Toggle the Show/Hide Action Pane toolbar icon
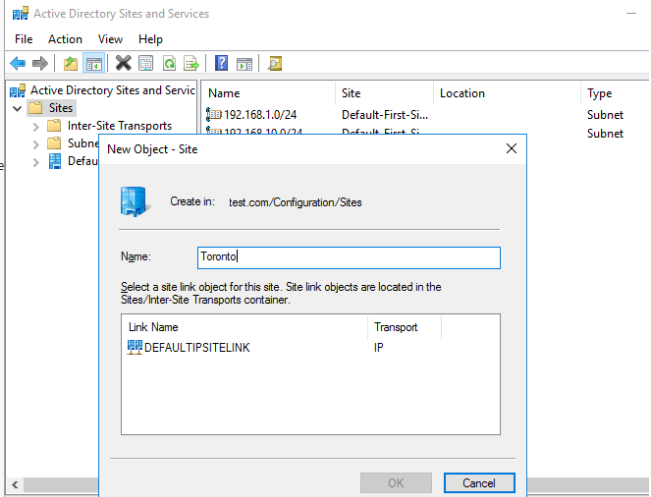This screenshot has width=651, height=497. pos(244,64)
